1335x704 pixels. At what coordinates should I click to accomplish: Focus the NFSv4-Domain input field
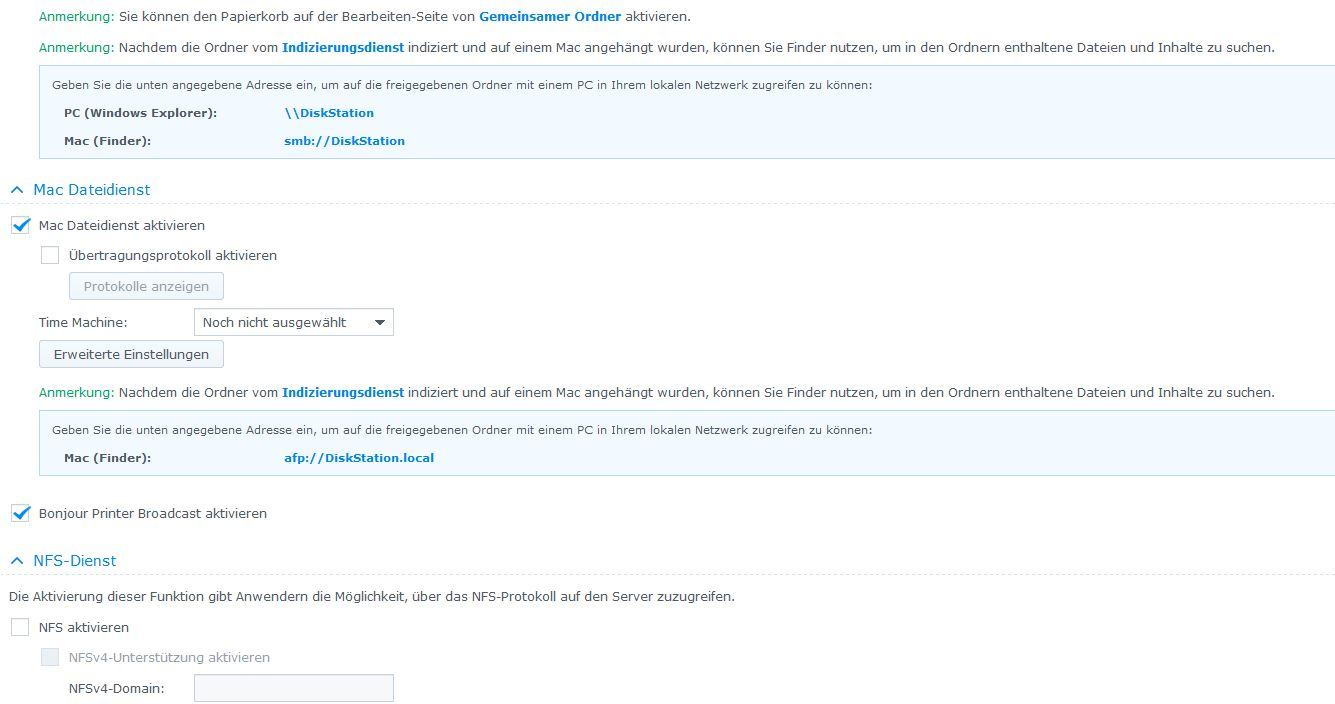[293, 688]
